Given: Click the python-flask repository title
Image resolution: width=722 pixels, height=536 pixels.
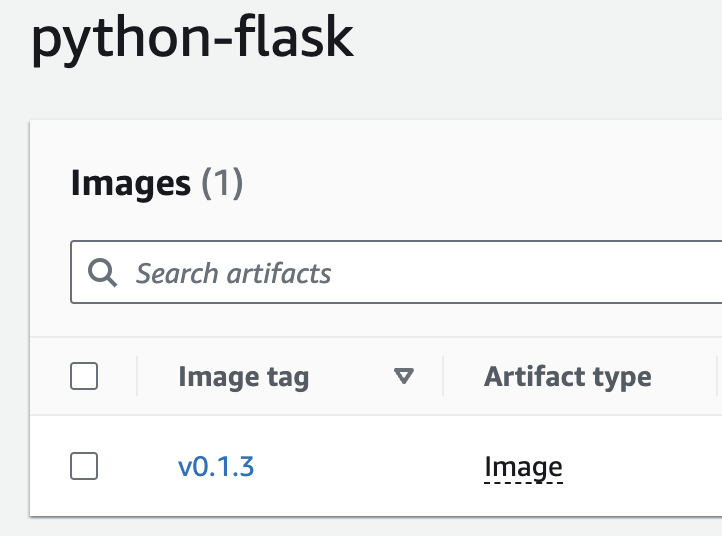Looking at the screenshot, I should click(x=192, y=39).
